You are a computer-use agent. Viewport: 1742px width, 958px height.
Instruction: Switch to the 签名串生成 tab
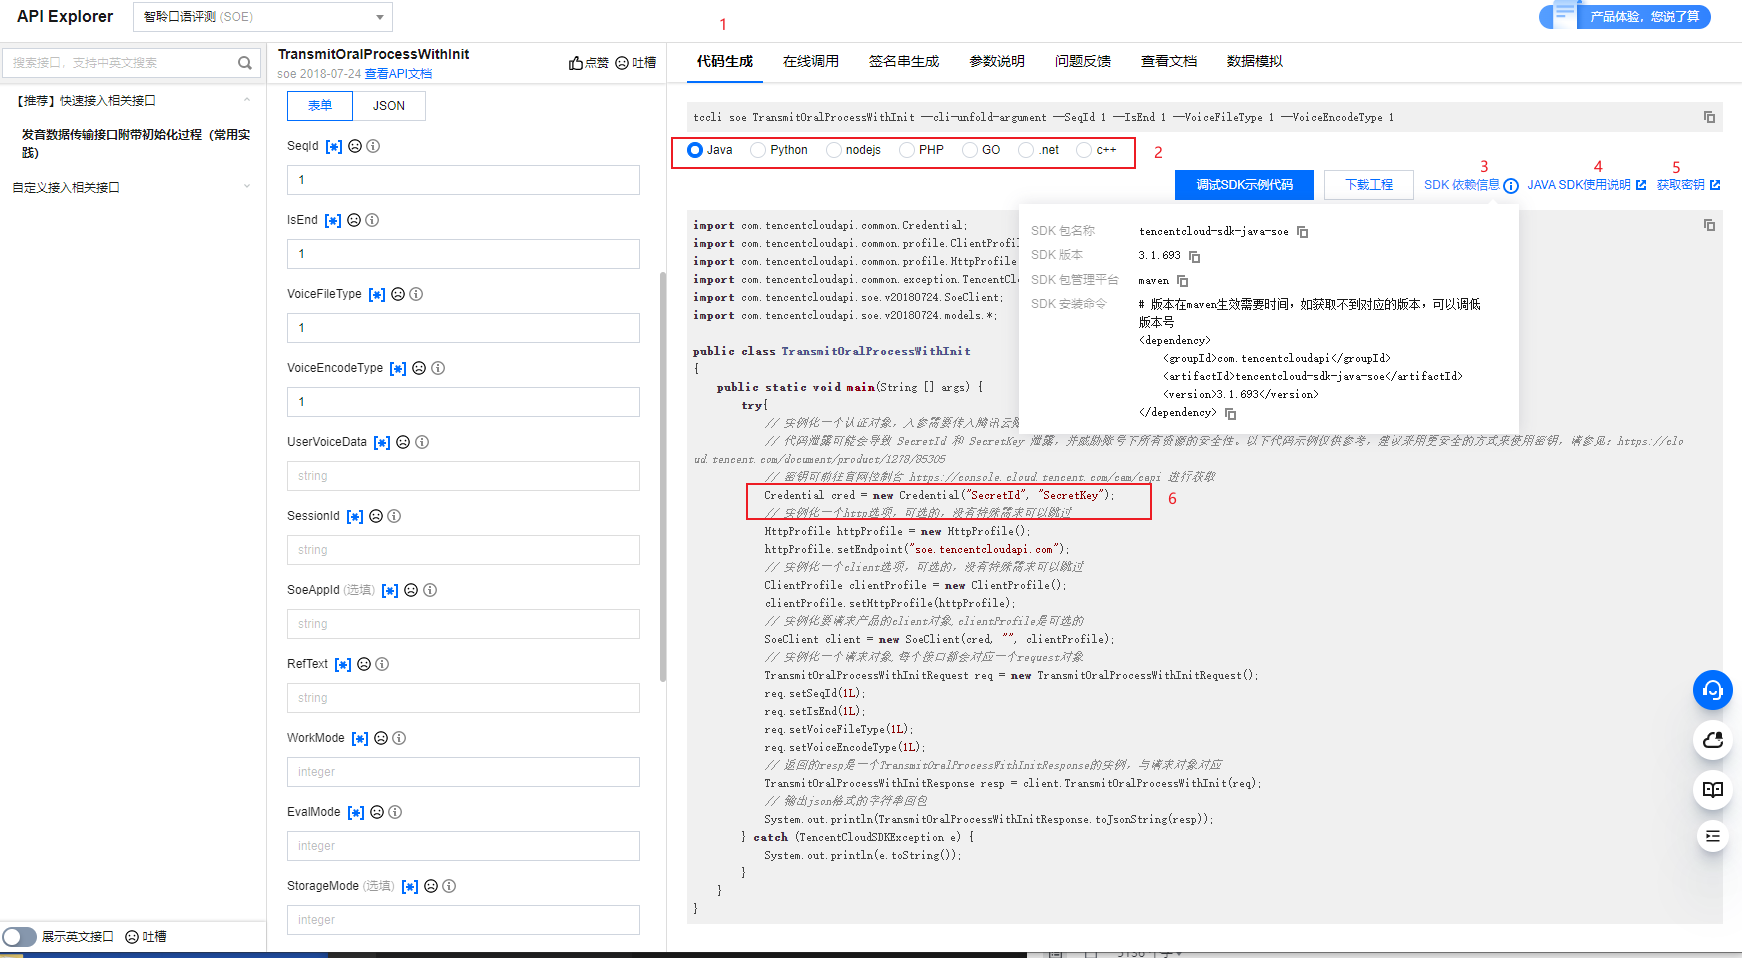904,61
